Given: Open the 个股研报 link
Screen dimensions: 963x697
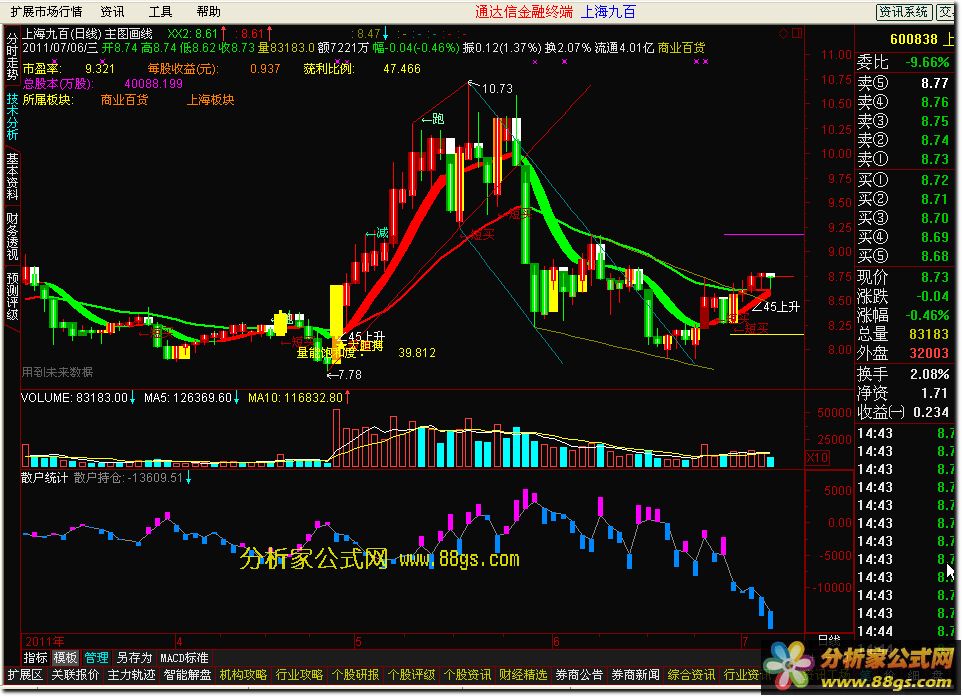Looking at the screenshot, I should click(x=355, y=675).
